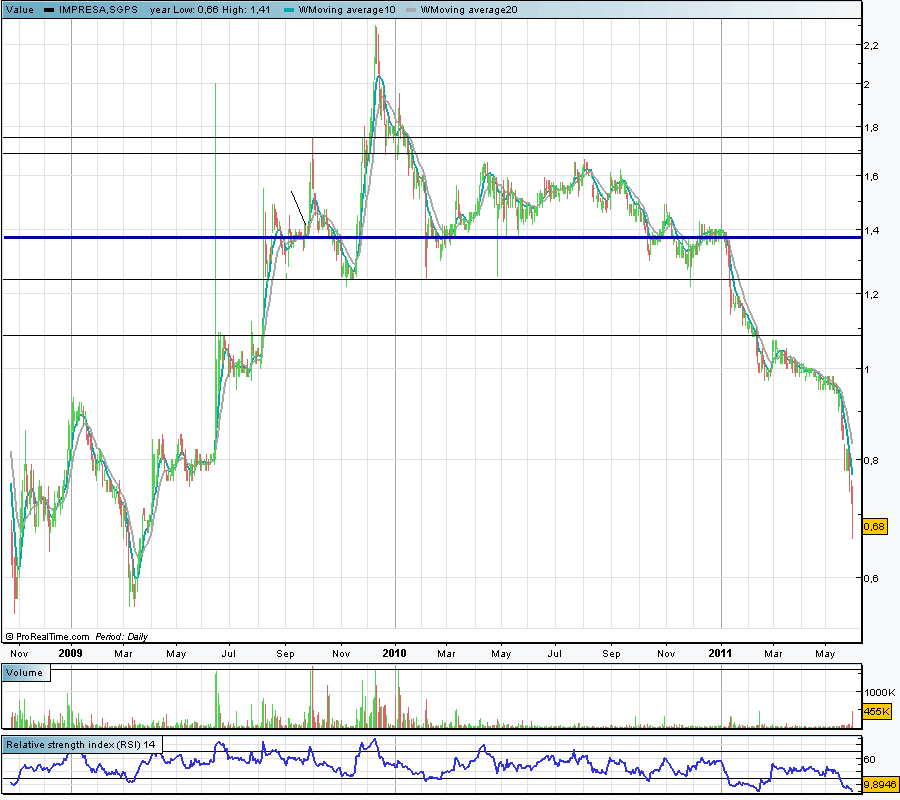Click the 1000K volume axis label

[880, 693]
